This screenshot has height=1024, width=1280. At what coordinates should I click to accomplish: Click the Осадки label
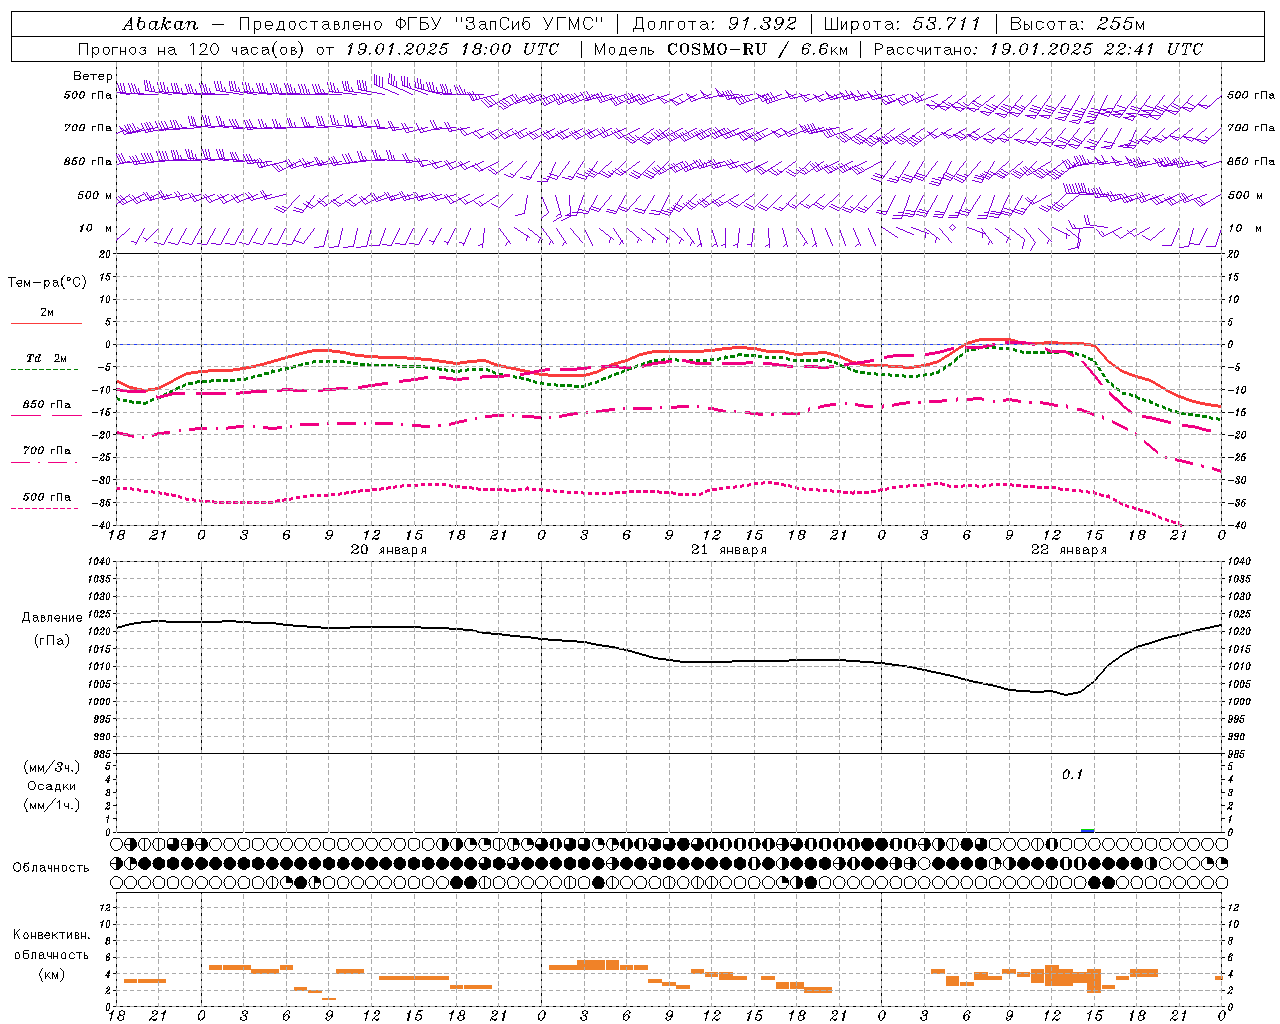point(52,786)
